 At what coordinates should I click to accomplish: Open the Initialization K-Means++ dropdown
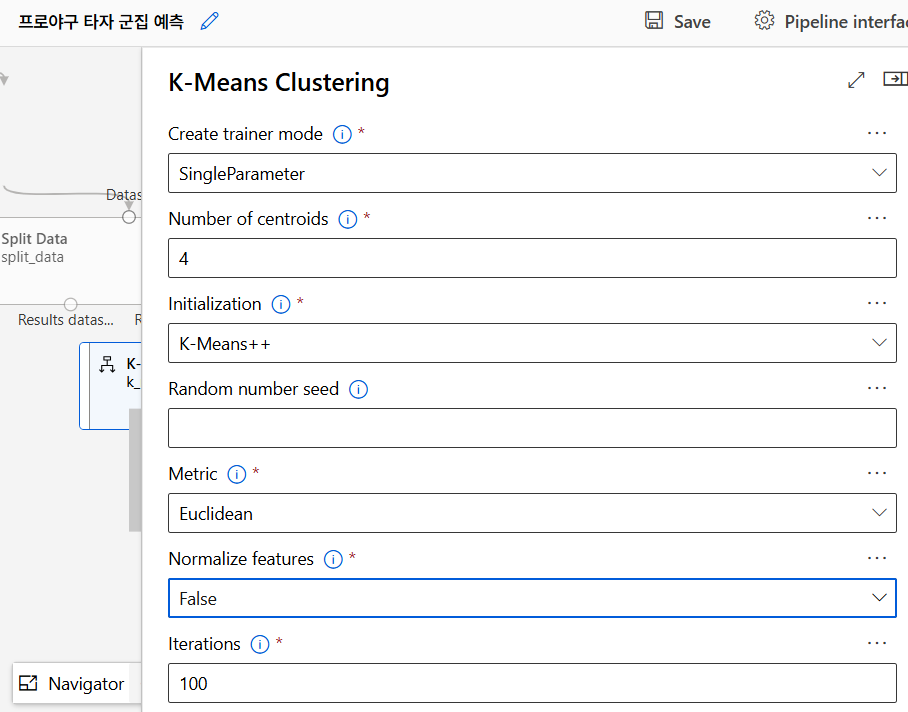pyautogui.click(x=532, y=343)
